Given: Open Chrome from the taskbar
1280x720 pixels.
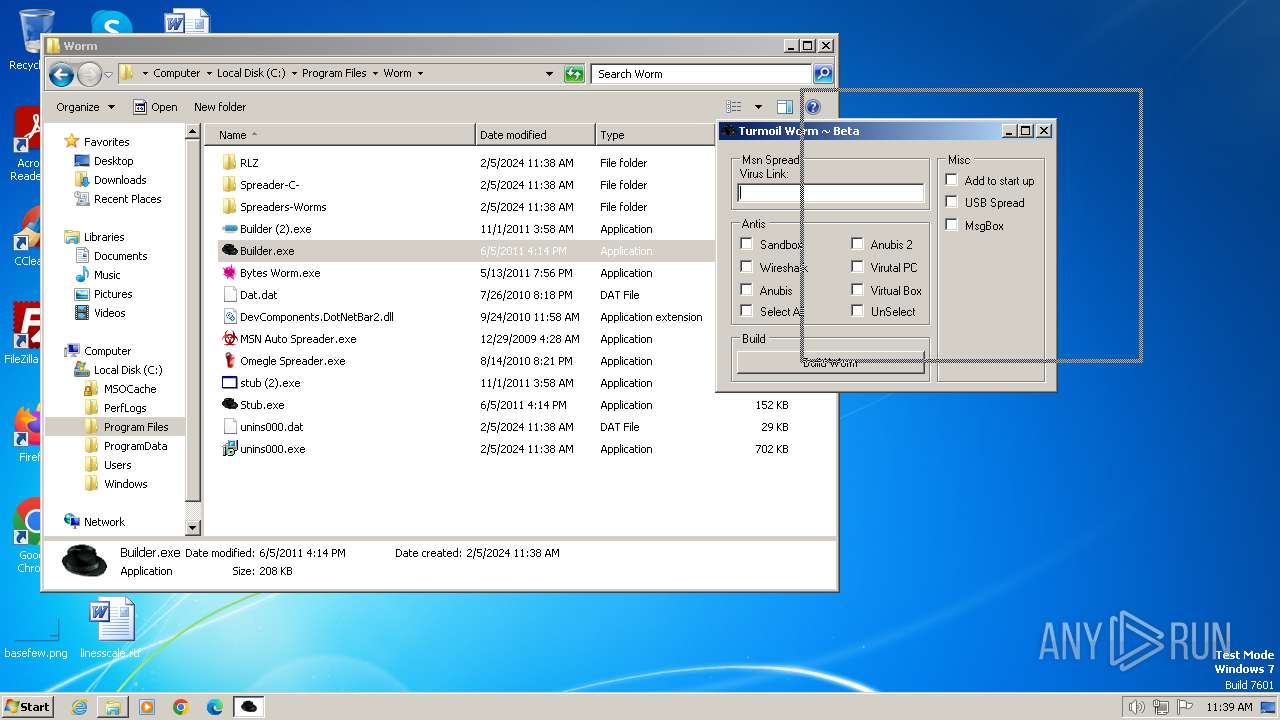Looking at the screenshot, I should 181,707.
